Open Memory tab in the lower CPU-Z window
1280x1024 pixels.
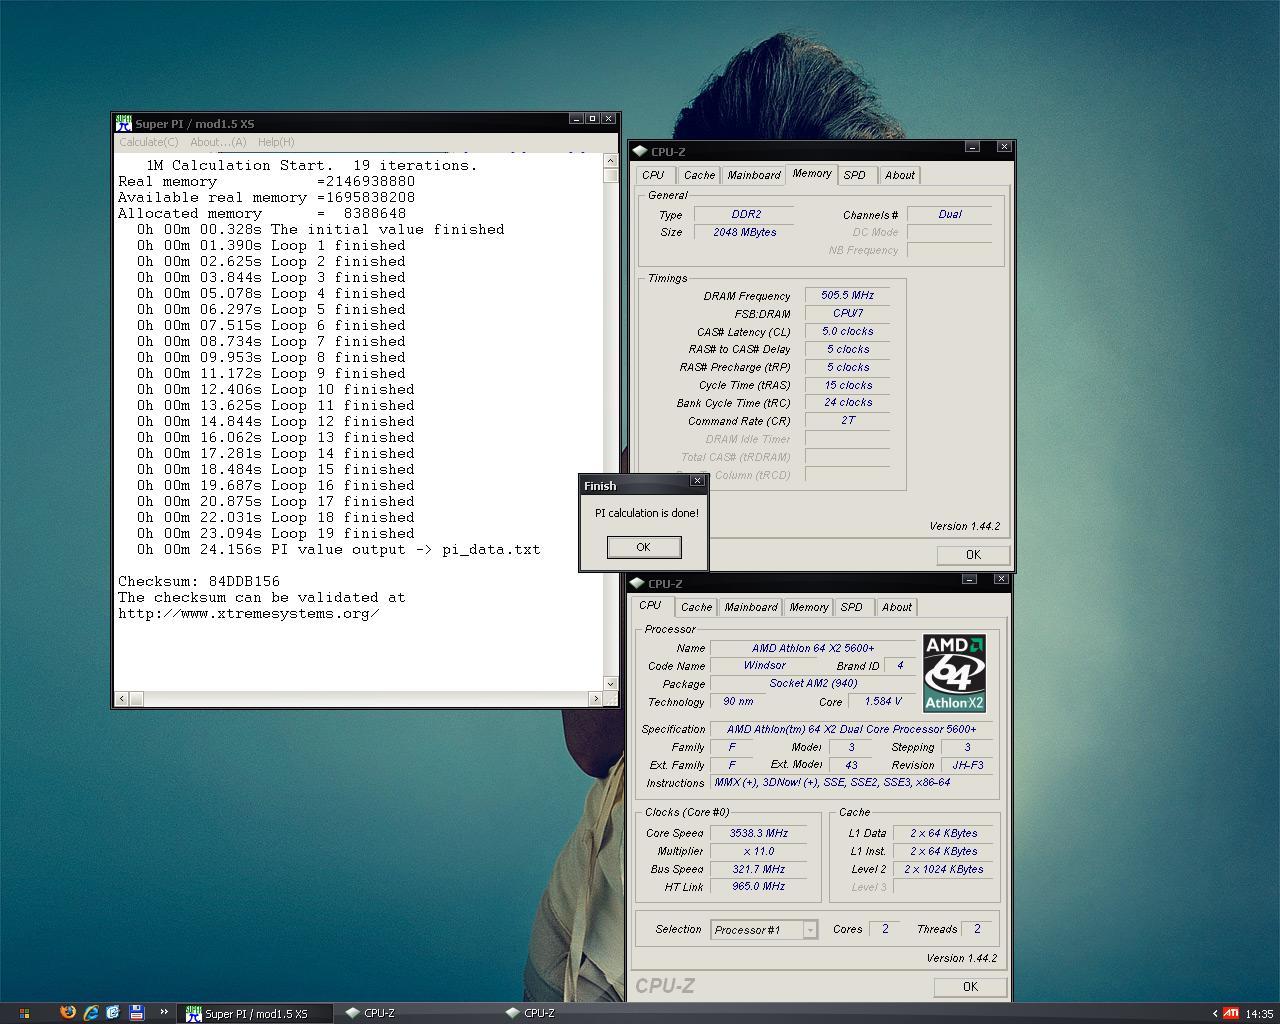point(808,607)
